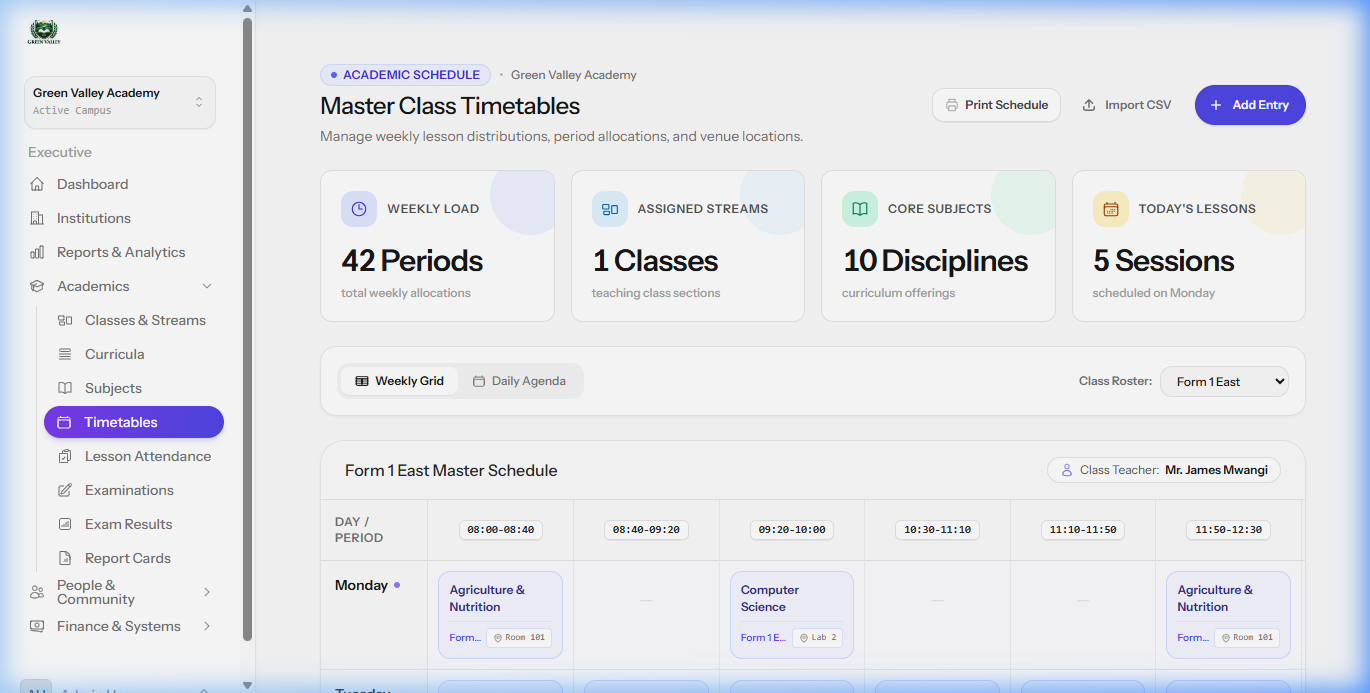Click the Add Entry button
Screen dimensions: 1370x693
(x=1250, y=105)
